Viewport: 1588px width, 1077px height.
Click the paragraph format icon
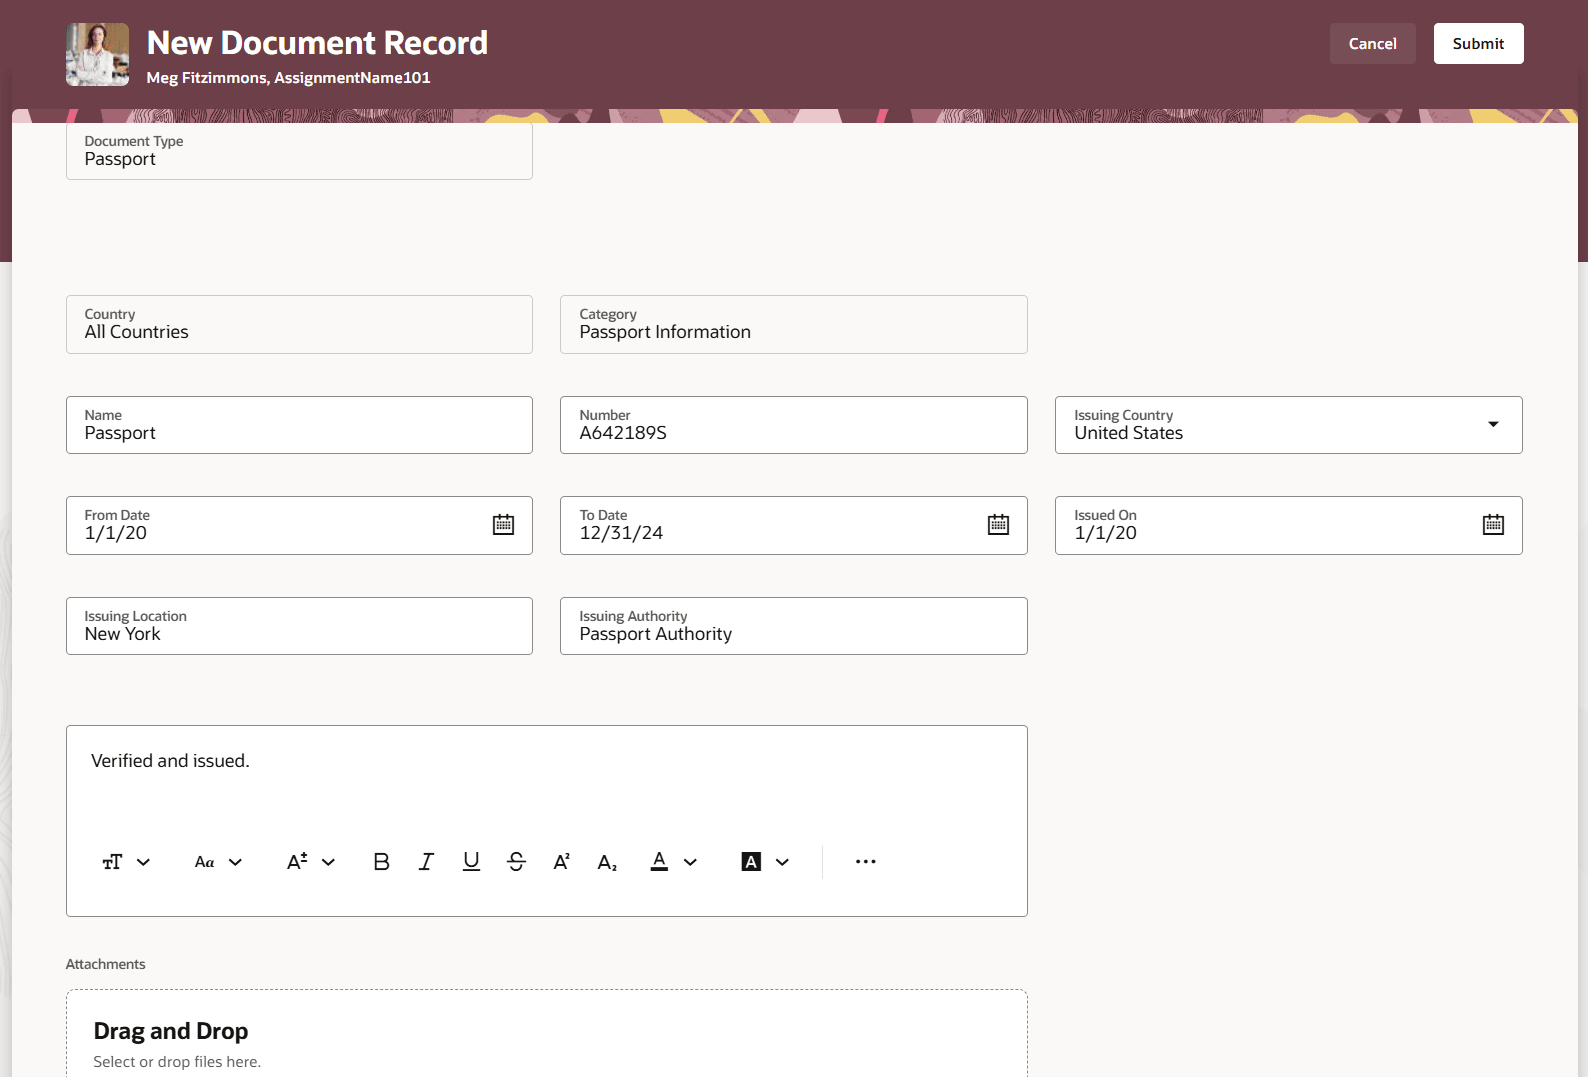112,862
